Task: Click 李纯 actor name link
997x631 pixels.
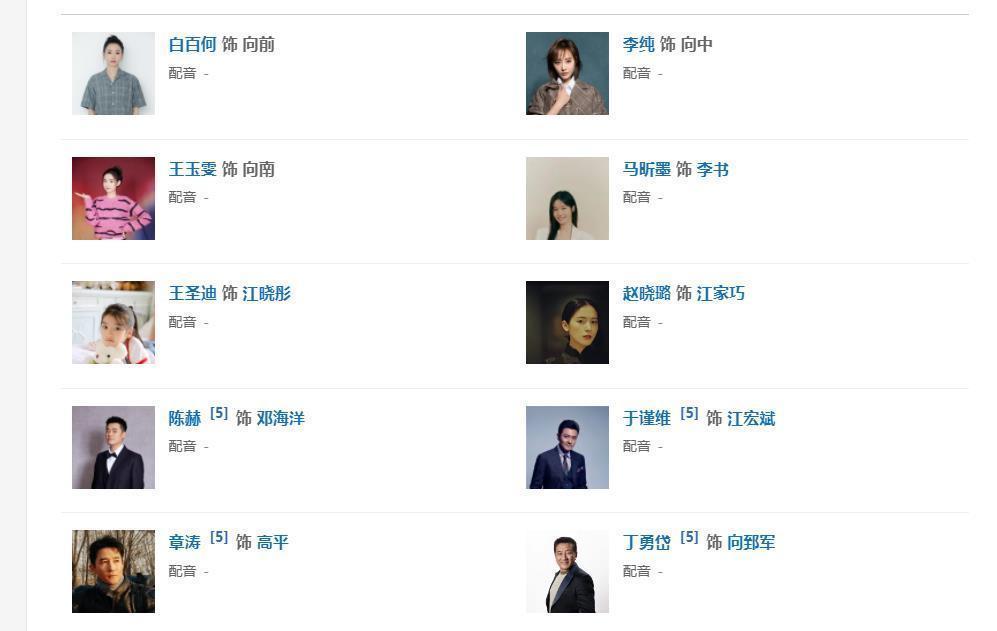Action: point(638,45)
